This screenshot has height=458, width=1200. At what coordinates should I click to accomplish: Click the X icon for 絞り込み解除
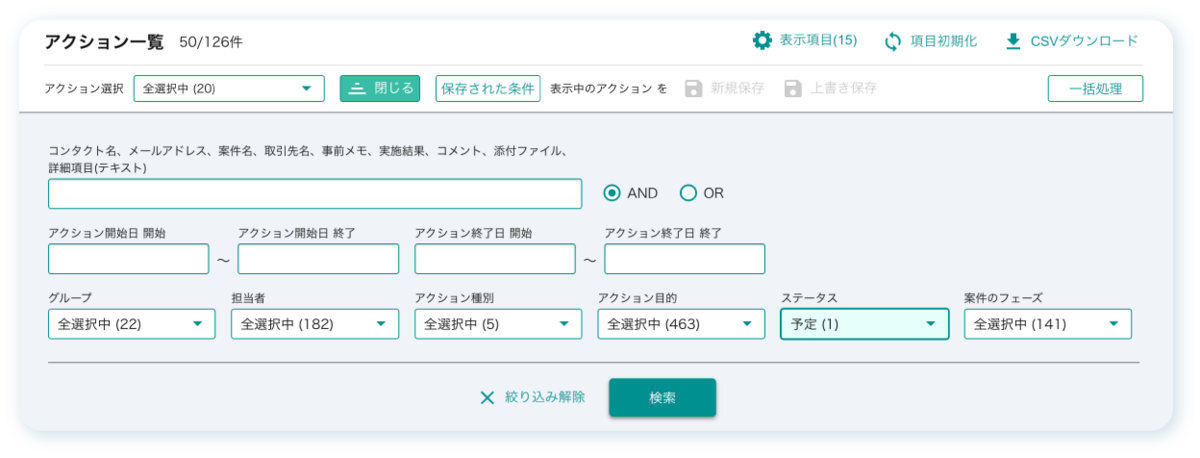[487, 398]
